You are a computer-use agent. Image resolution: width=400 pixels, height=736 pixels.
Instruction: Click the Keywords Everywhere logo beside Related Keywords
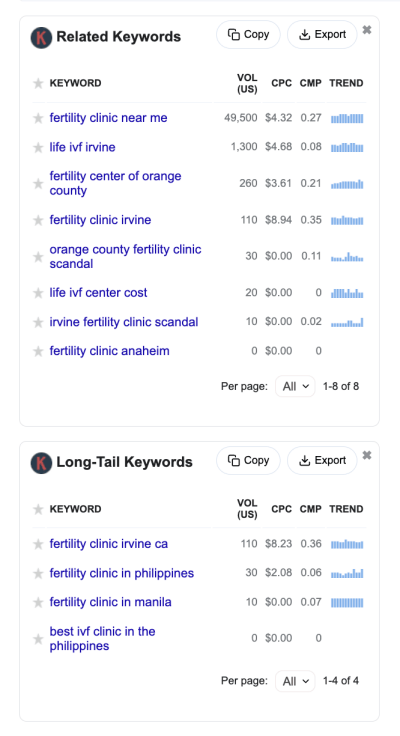(41, 38)
